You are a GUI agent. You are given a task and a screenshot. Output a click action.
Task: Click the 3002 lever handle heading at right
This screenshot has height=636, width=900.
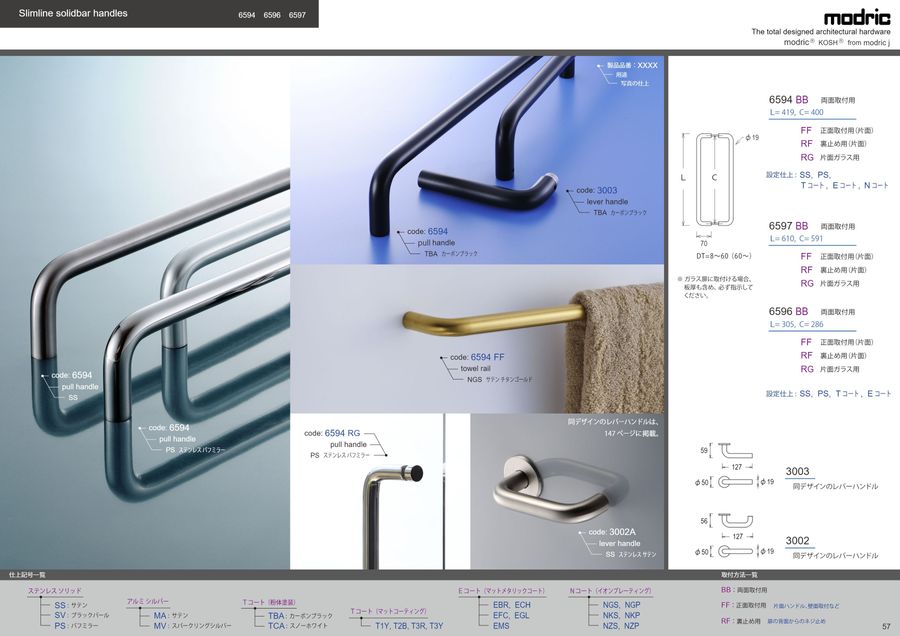click(797, 540)
